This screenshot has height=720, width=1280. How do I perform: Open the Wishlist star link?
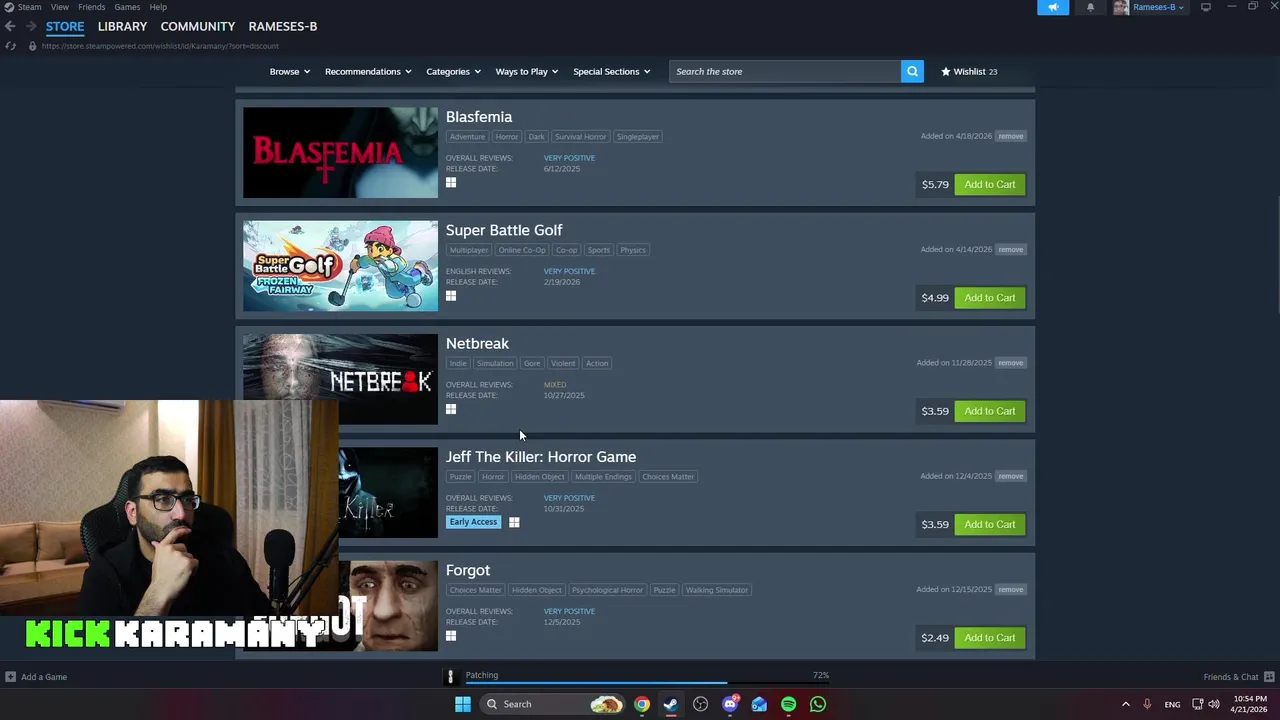coord(969,71)
